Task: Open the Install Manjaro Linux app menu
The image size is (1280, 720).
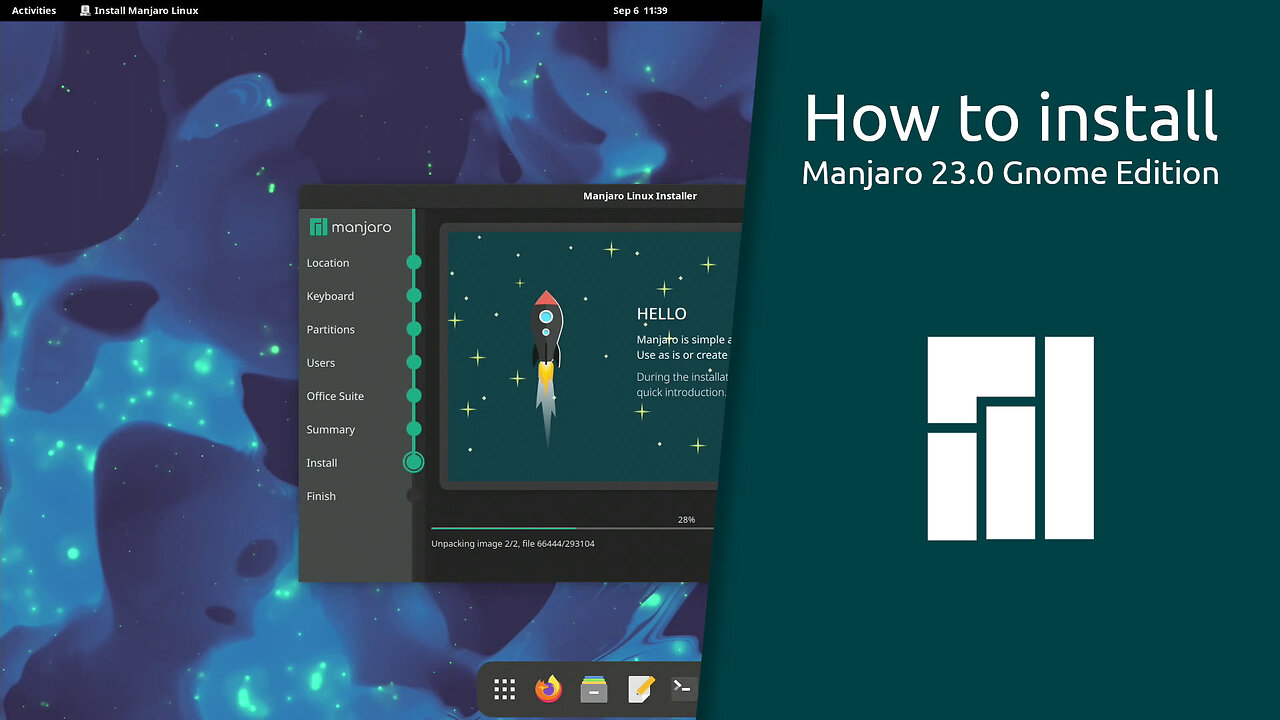Action: coord(139,10)
